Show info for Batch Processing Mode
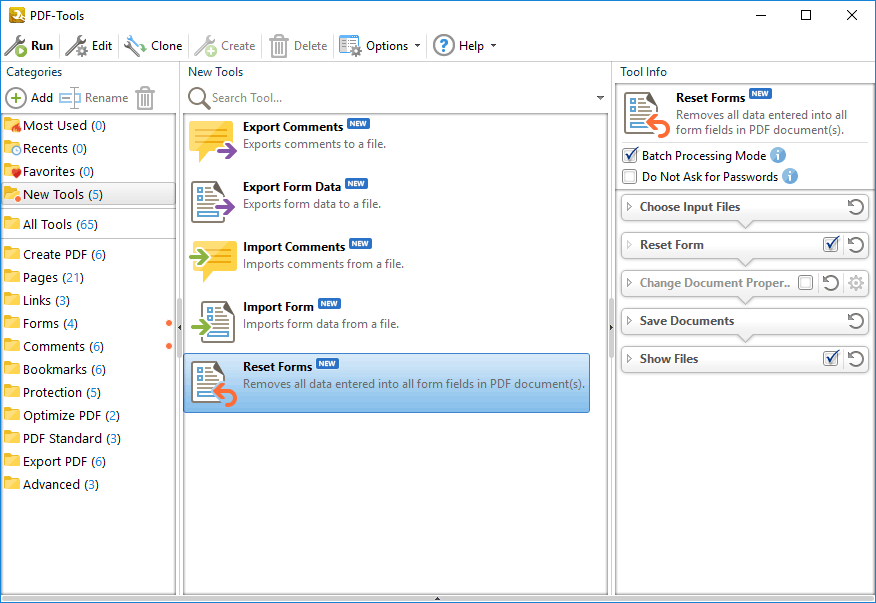This screenshot has height=603, width=876. [x=778, y=155]
